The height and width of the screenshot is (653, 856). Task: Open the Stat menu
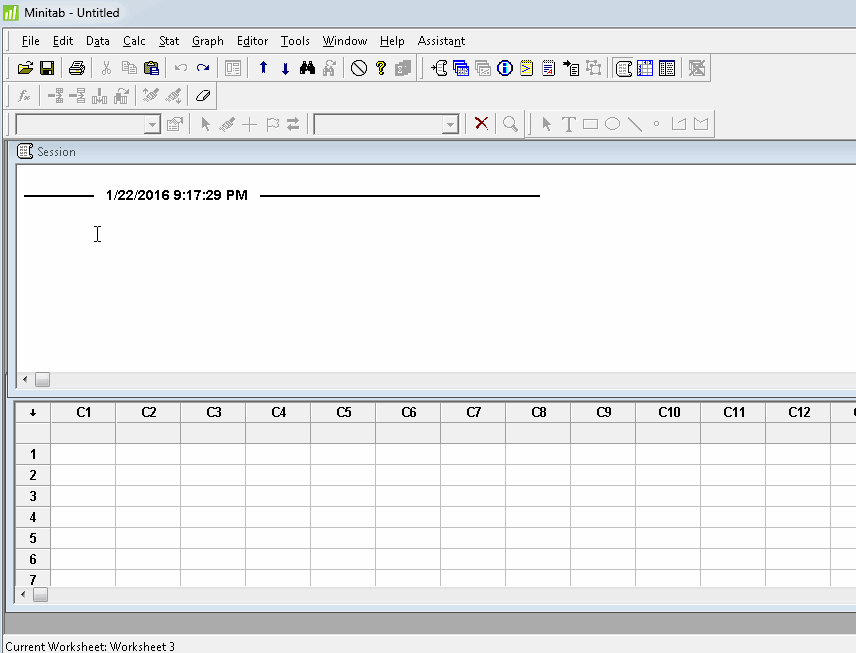(x=168, y=41)
